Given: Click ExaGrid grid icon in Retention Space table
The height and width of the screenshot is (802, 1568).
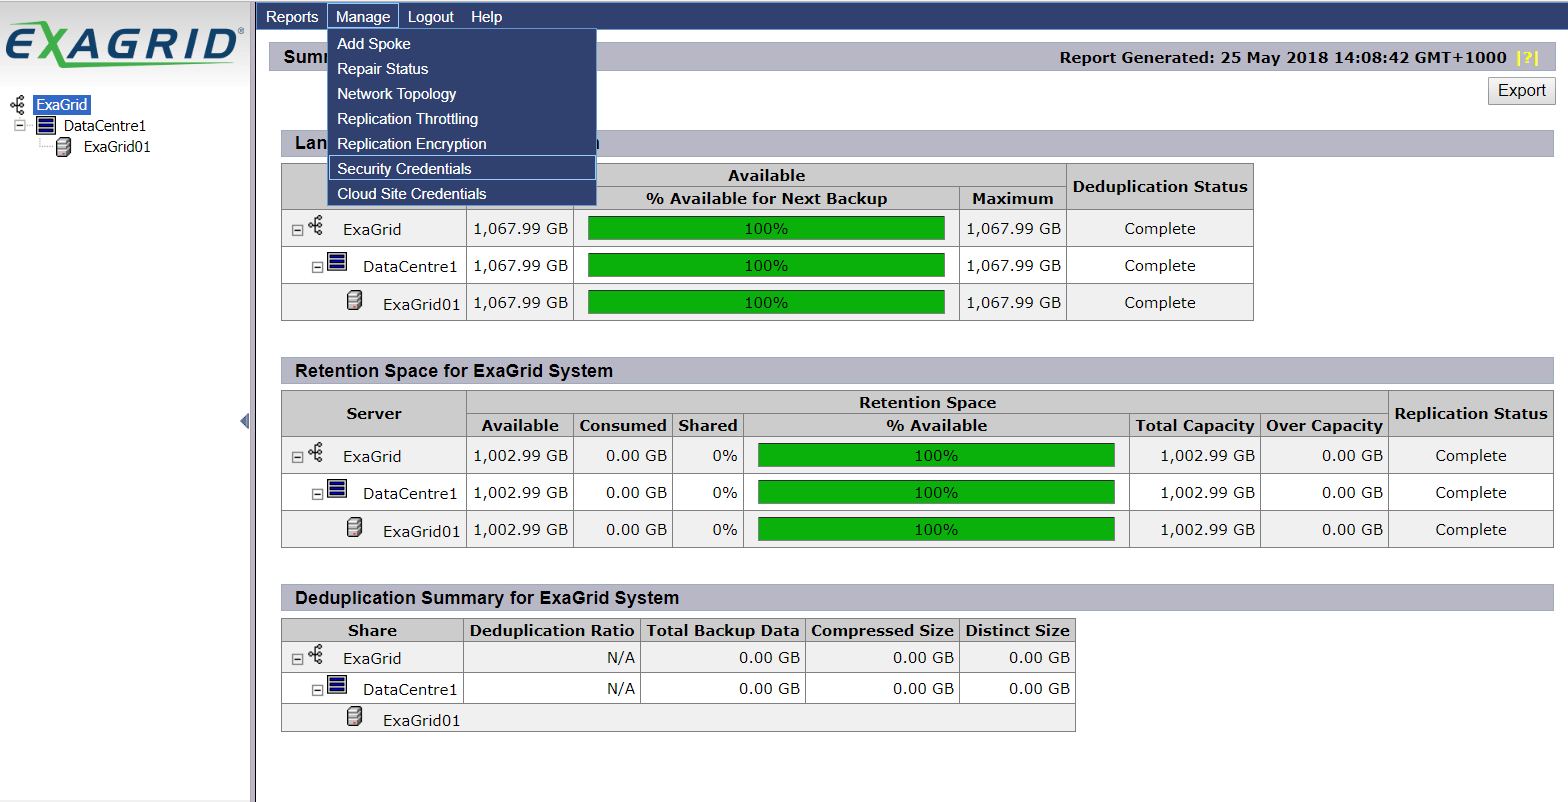Looking at the screenshot, I should pyautogui.click(x=316, y=453).
